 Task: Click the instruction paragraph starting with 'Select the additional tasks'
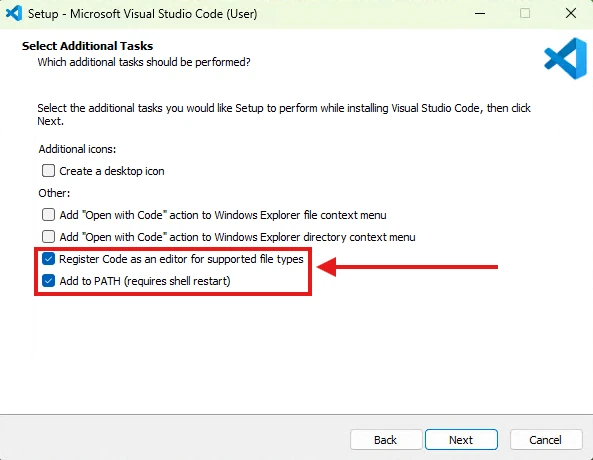click(284, 115)
